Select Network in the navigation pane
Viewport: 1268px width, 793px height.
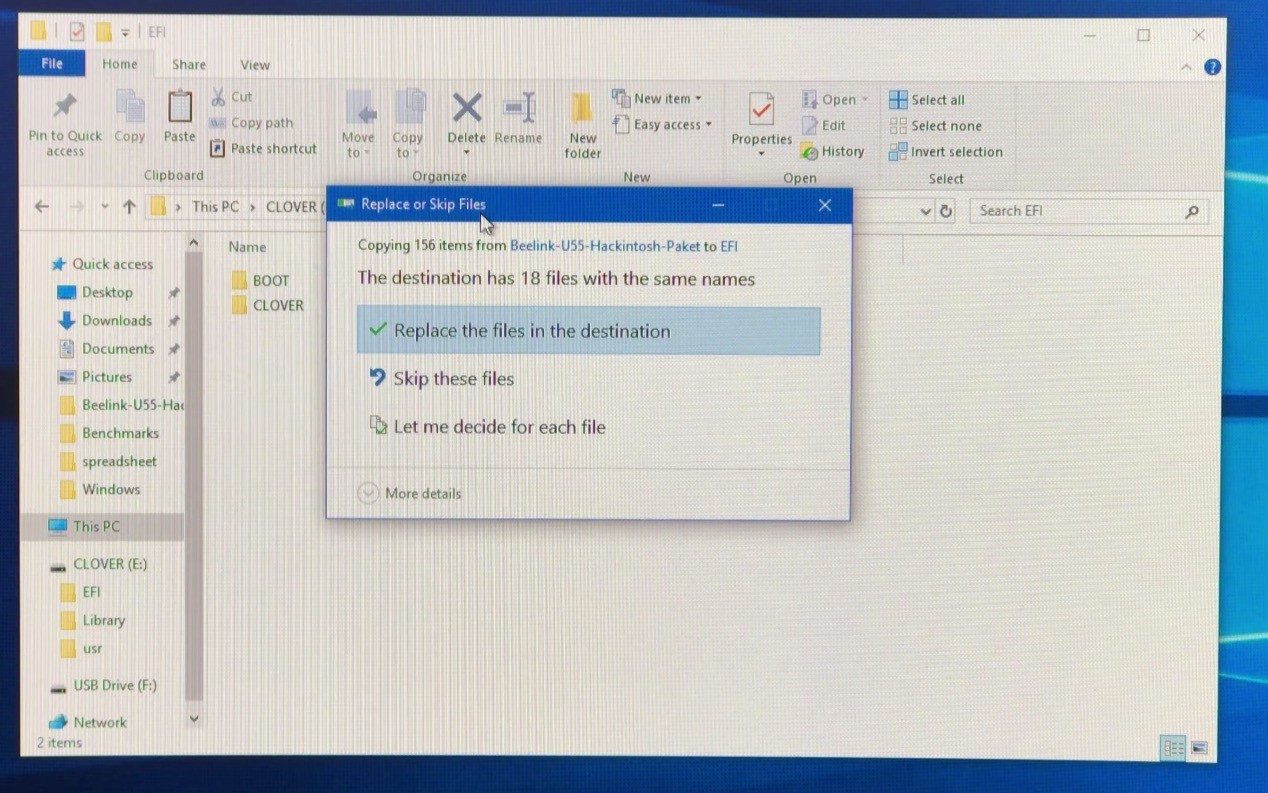89,722
